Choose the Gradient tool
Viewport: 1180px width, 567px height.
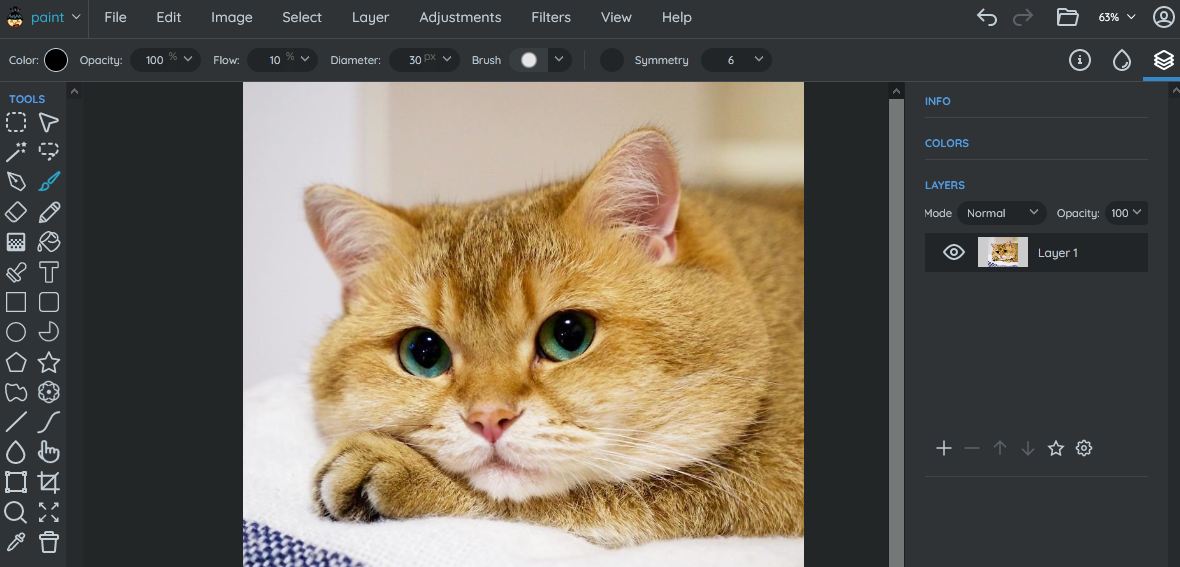16,242
